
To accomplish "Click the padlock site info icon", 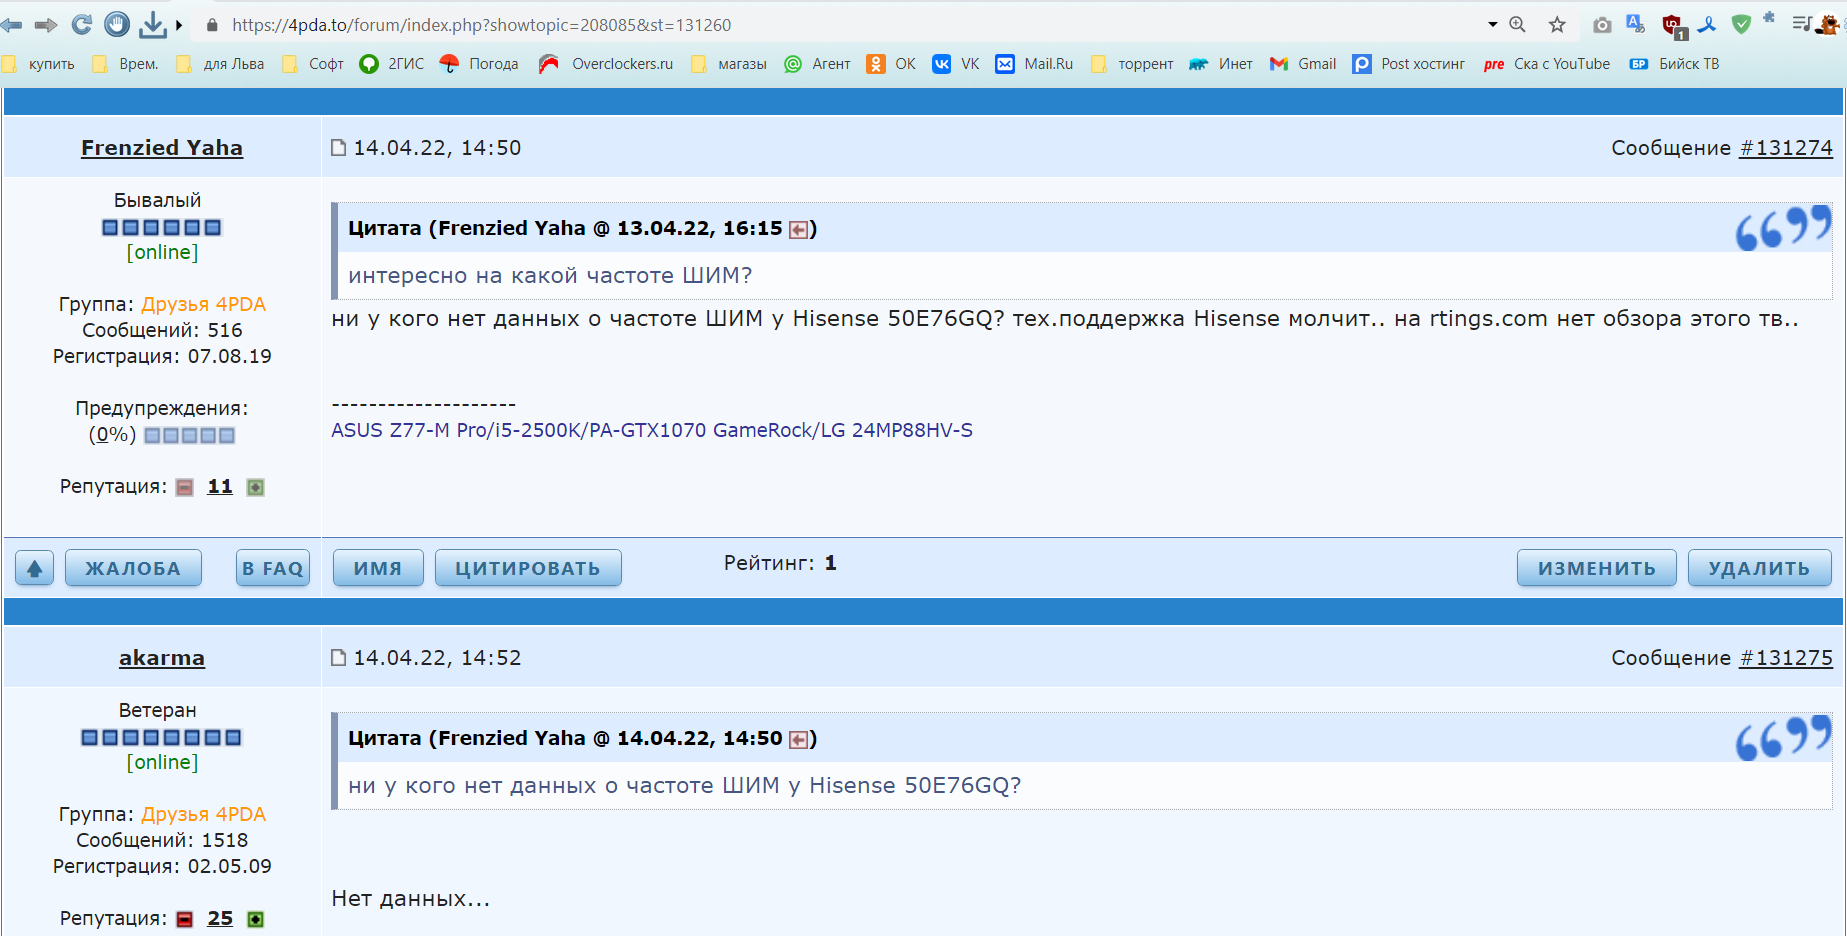I will point(212,25).
